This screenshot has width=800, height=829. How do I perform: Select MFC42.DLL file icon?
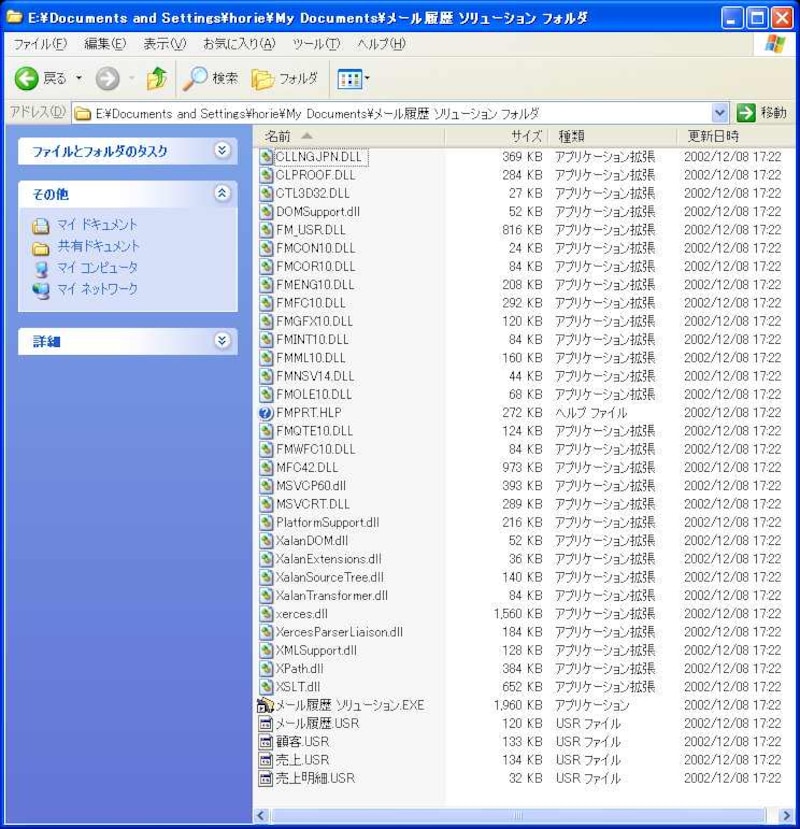pos(266,468)
